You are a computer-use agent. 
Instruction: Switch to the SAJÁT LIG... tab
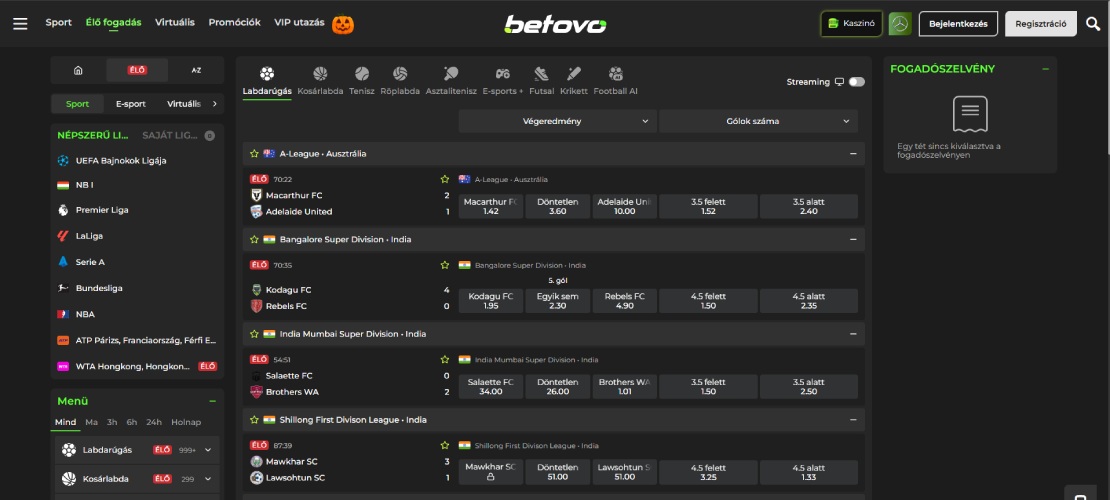point(170,135)
